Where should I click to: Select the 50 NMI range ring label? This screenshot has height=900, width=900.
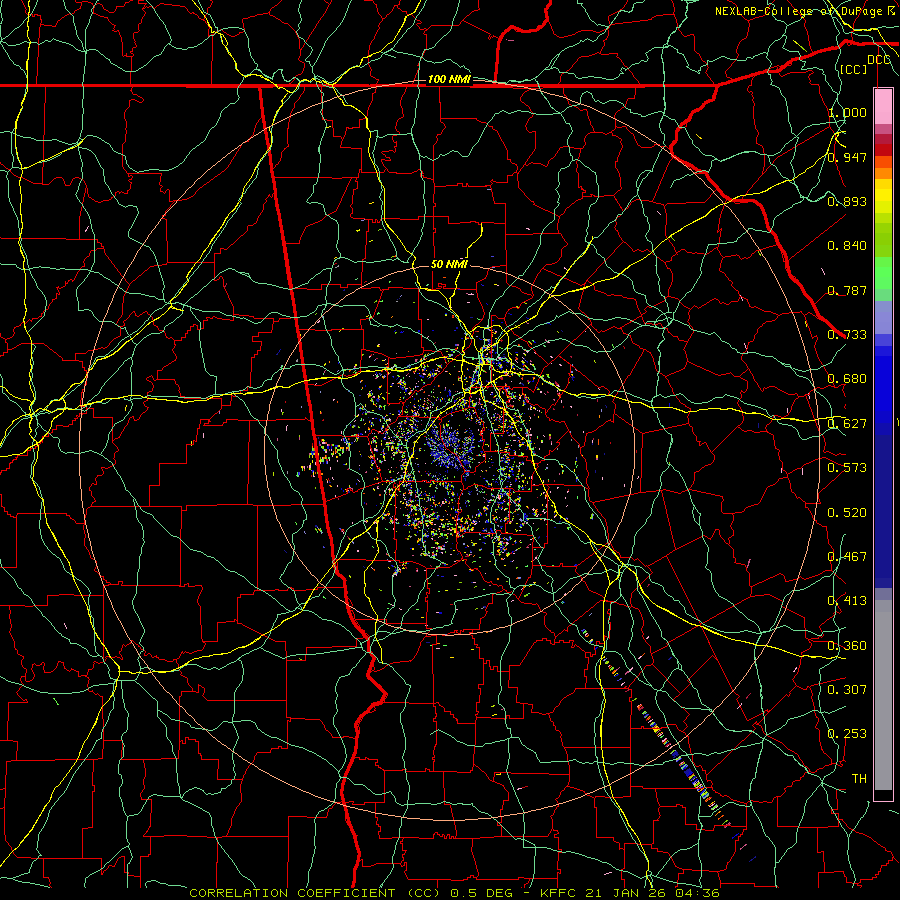tap(449, 264)
